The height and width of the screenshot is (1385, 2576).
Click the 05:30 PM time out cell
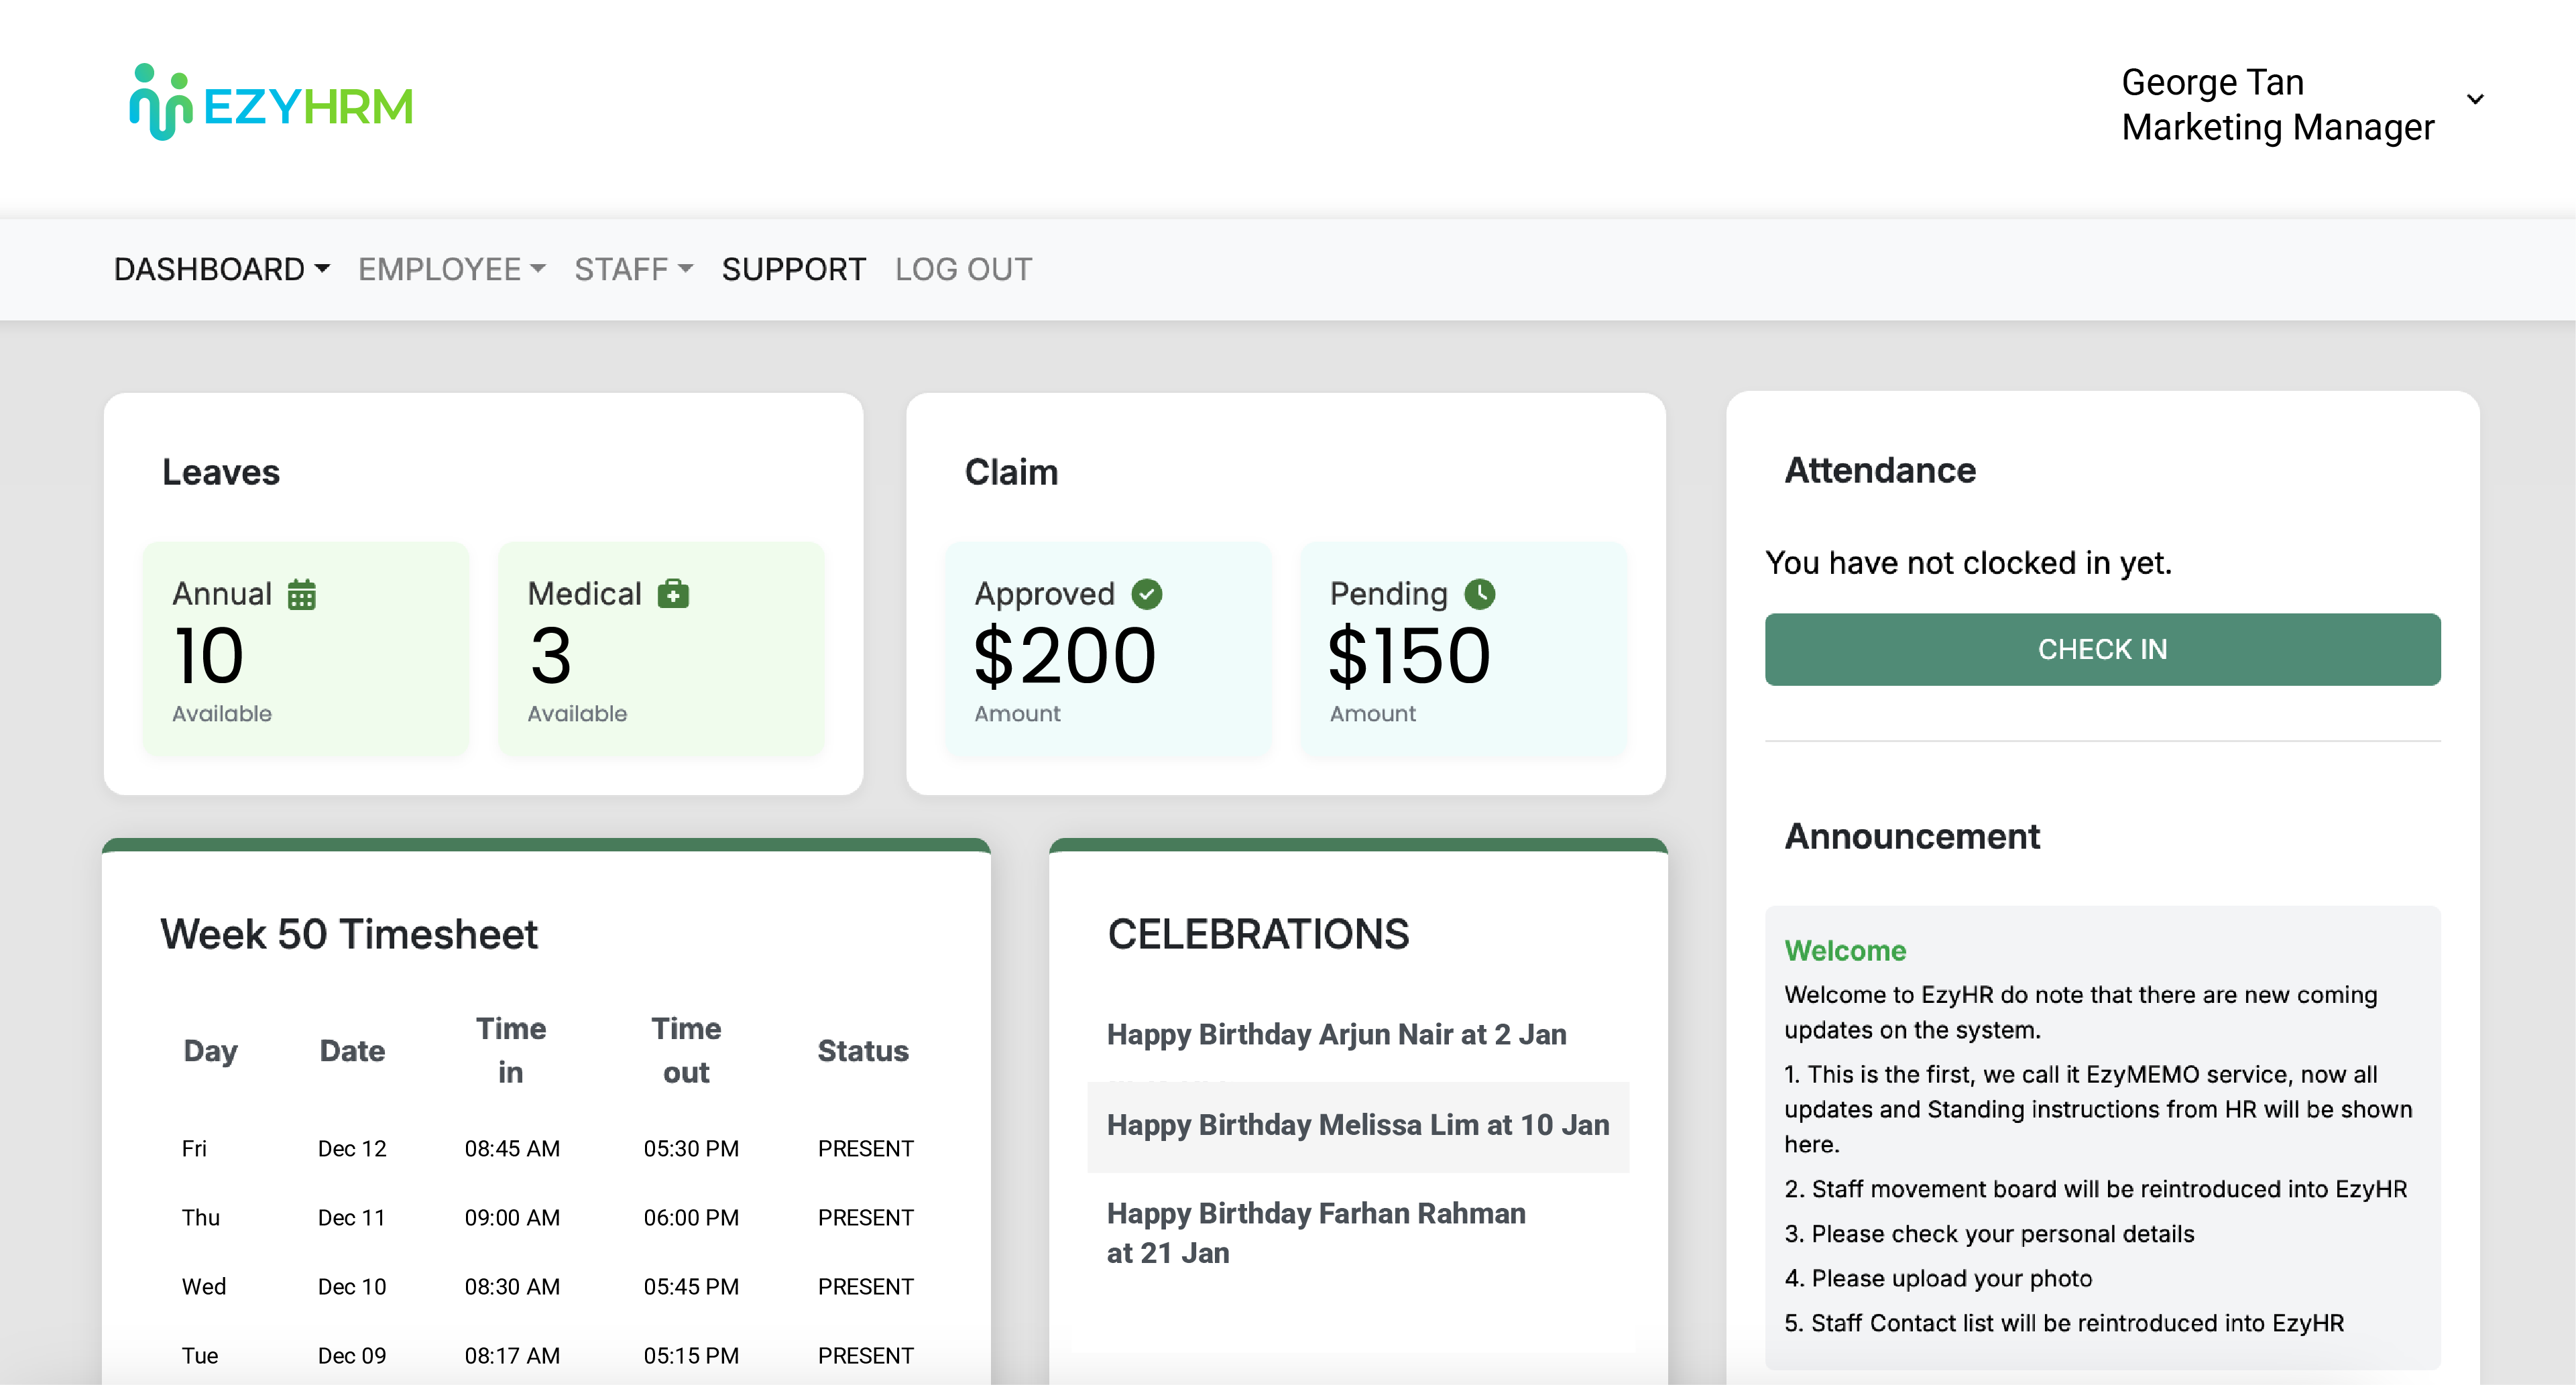point(691,1149)
